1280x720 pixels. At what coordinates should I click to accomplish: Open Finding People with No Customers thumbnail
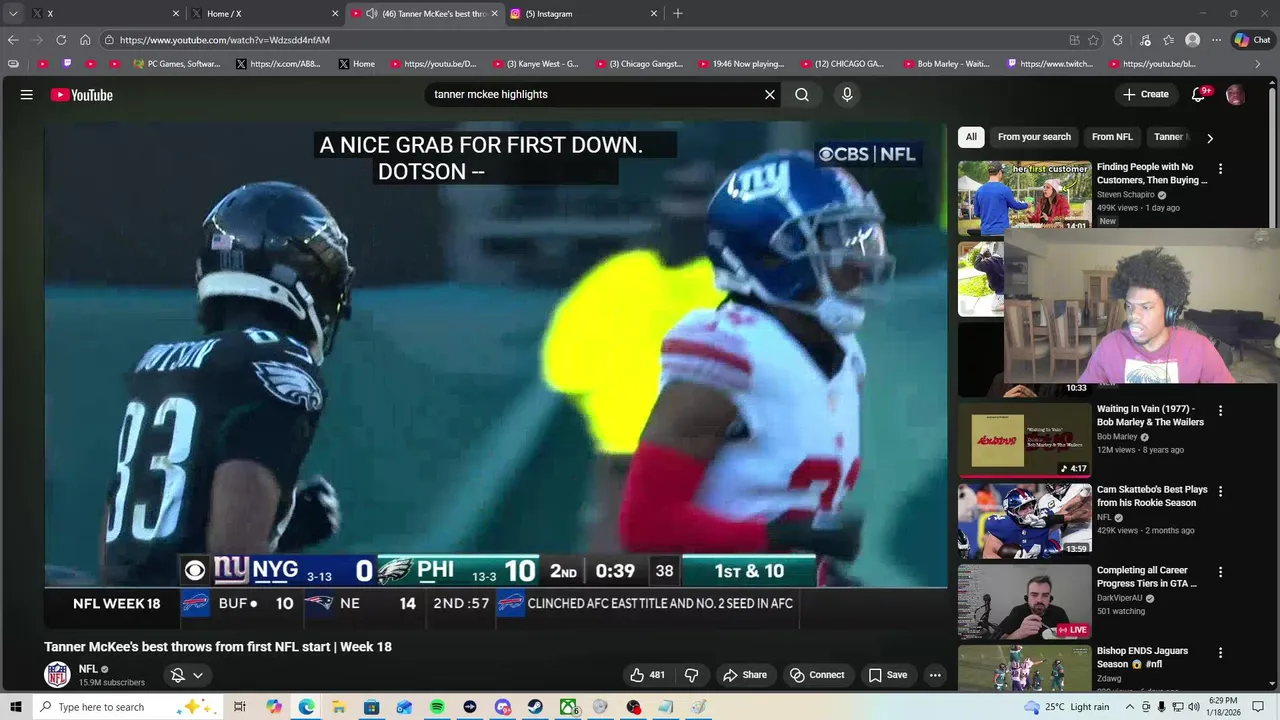1025,198
